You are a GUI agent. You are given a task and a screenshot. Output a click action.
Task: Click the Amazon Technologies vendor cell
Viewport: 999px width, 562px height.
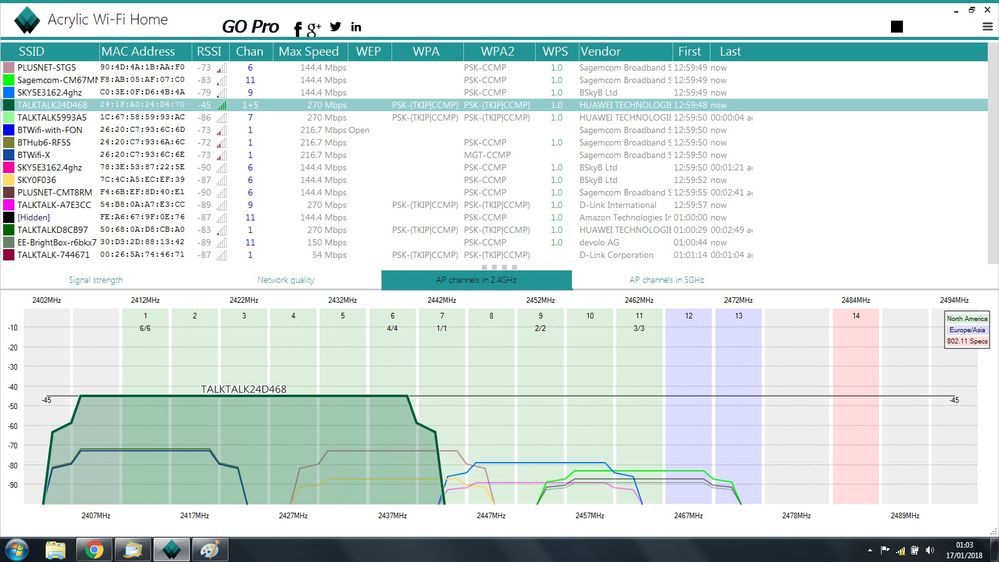pyautogui.click(x=624, y=217)
